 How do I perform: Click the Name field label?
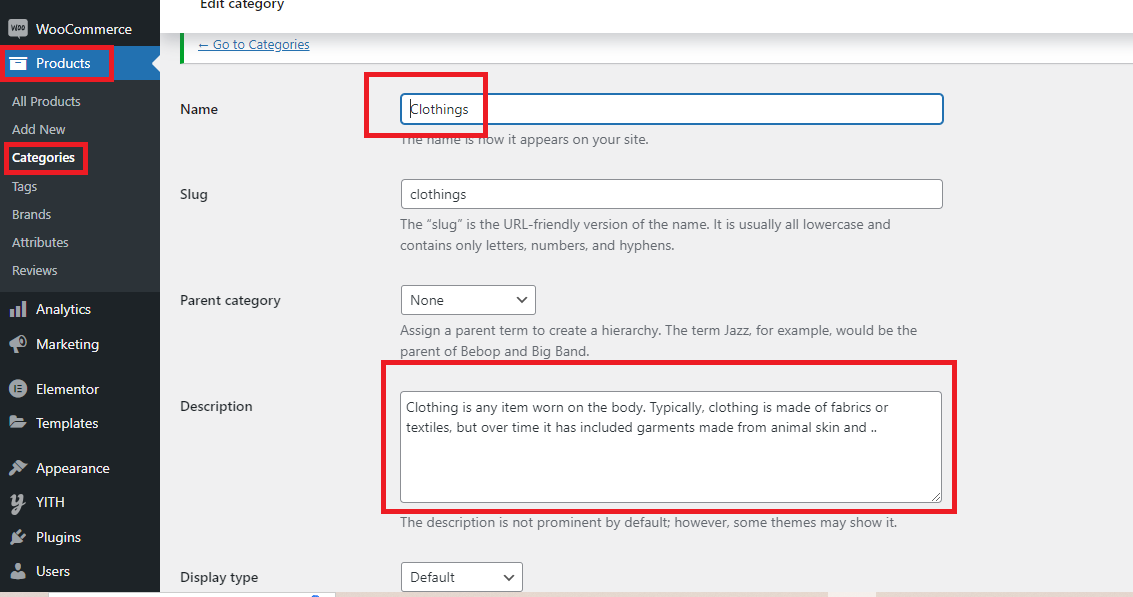click(199, 109)
